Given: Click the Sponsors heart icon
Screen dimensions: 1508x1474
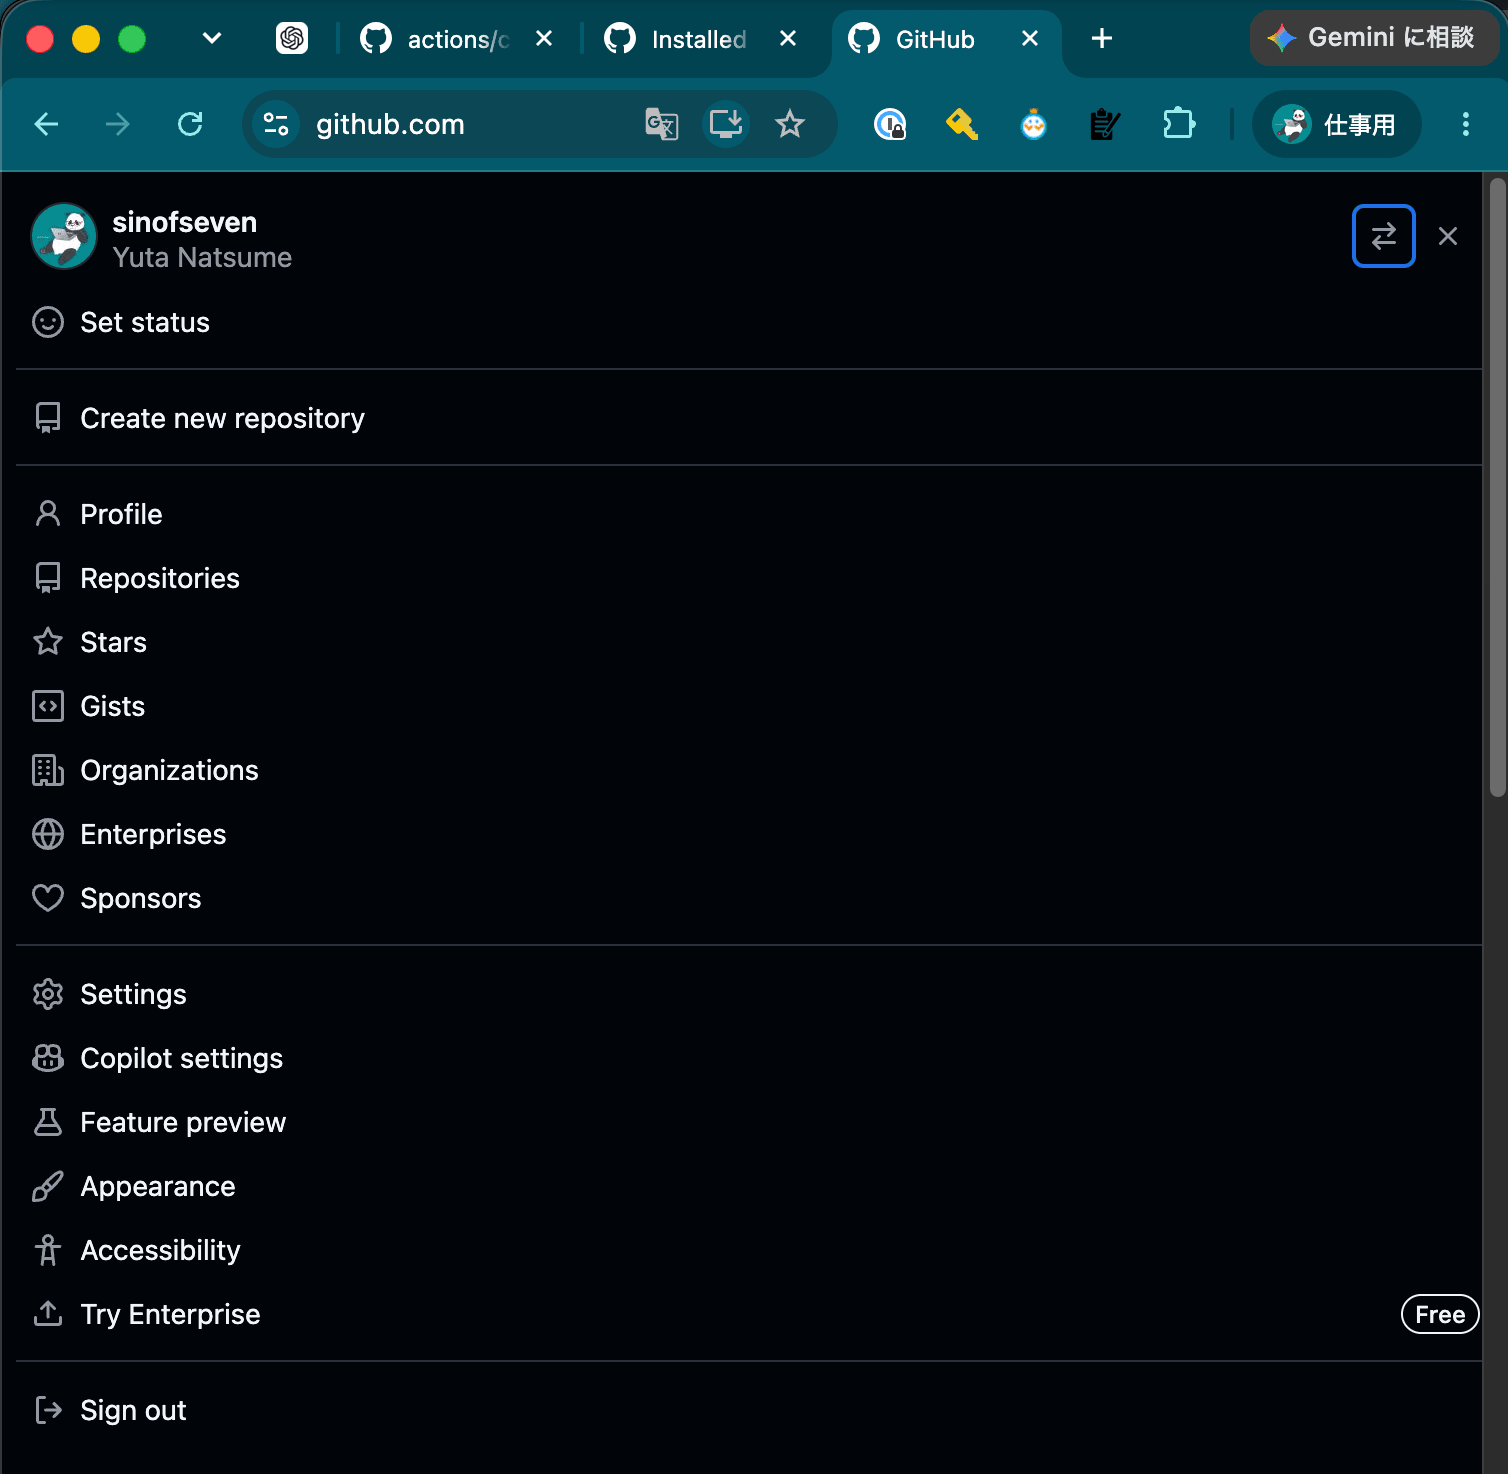Looking at the screenshot, I should pos(48,898).
